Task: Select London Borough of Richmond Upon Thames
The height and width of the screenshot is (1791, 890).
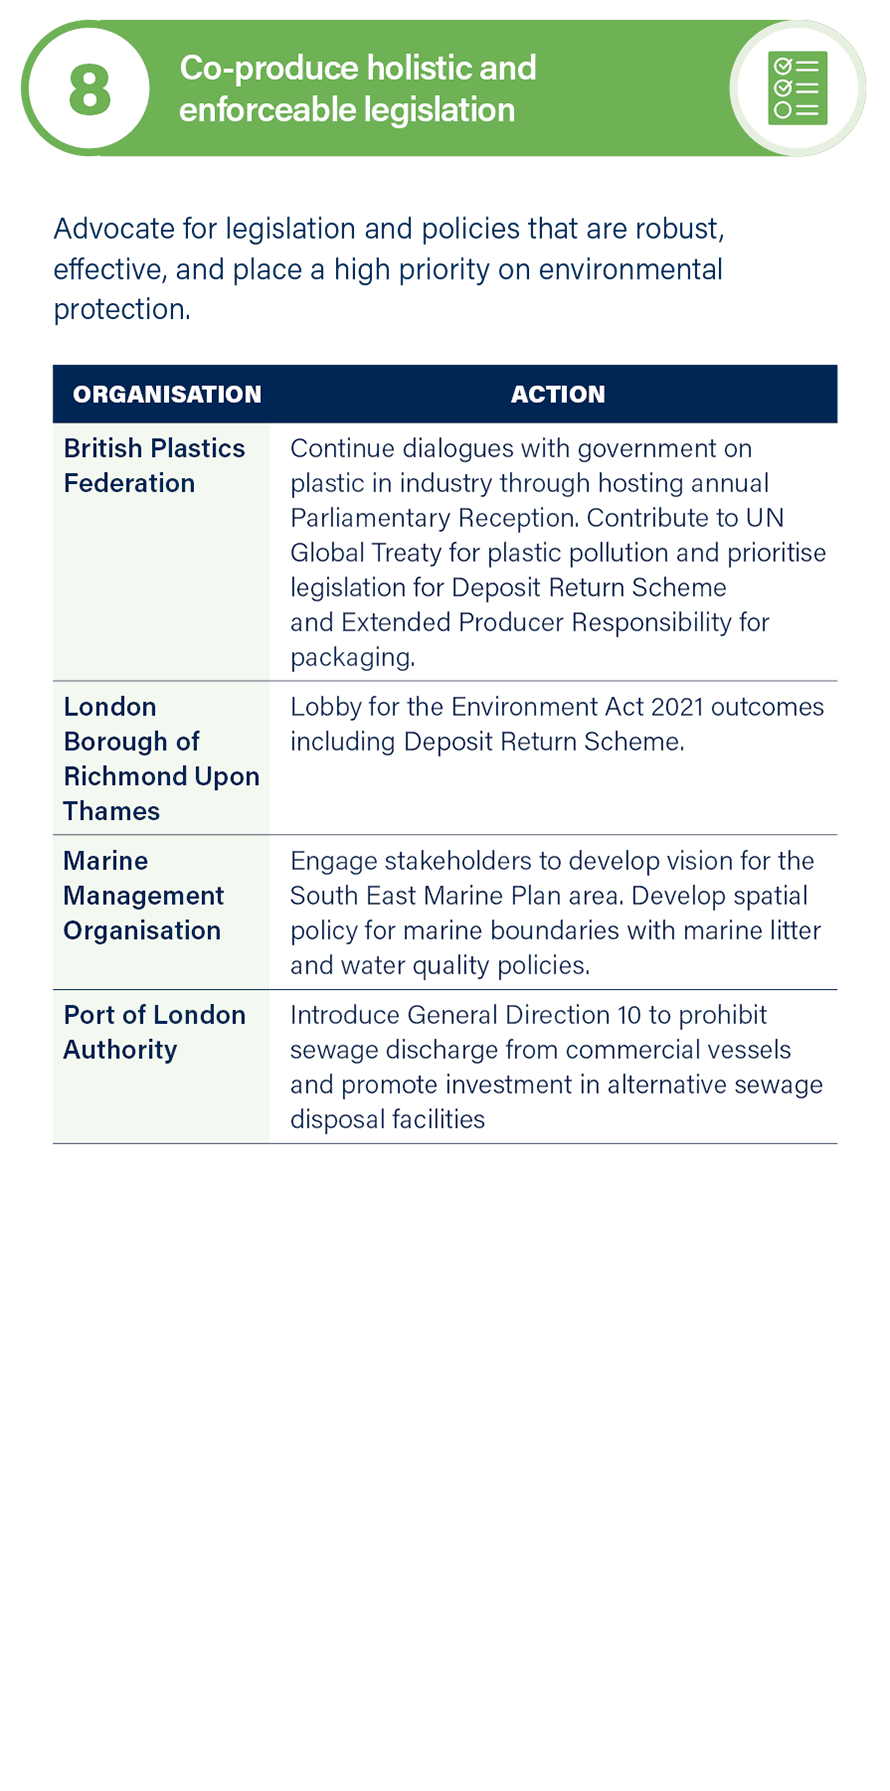Action: point(160,758)
